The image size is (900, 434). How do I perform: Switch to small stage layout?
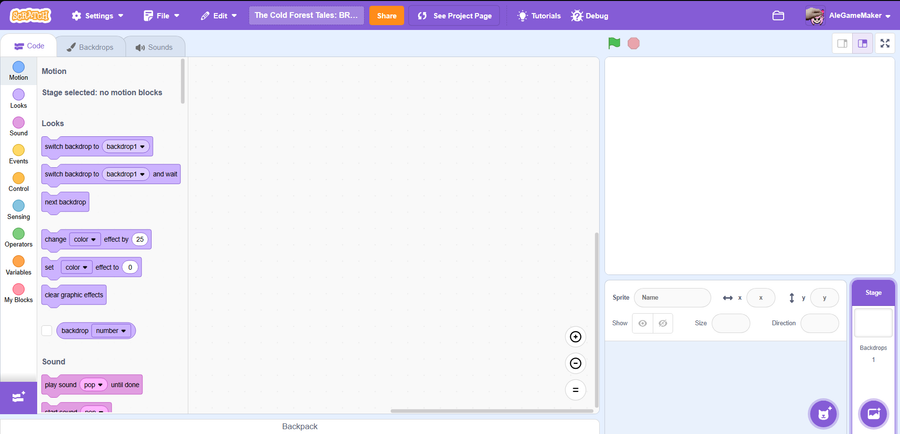(x=842, y=44)
